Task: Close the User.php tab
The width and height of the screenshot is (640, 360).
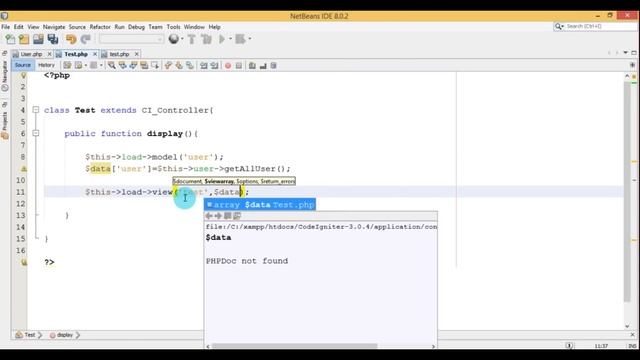Action: click(49, 54)
